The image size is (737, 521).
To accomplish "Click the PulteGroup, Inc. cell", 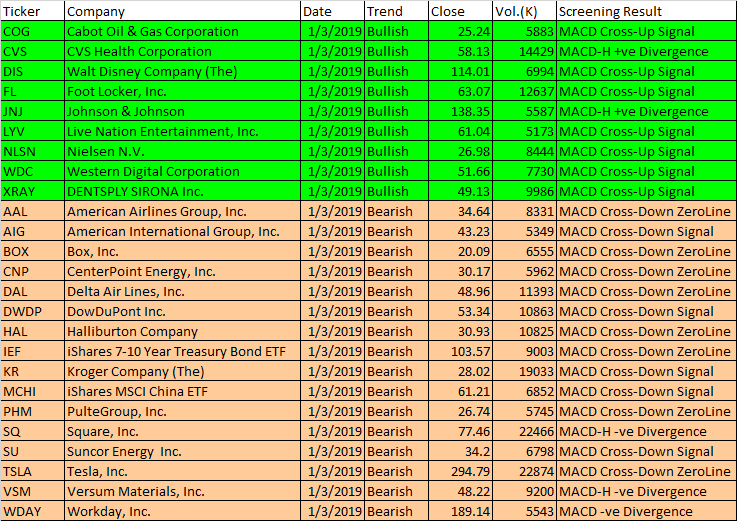I will click(182, 411).
